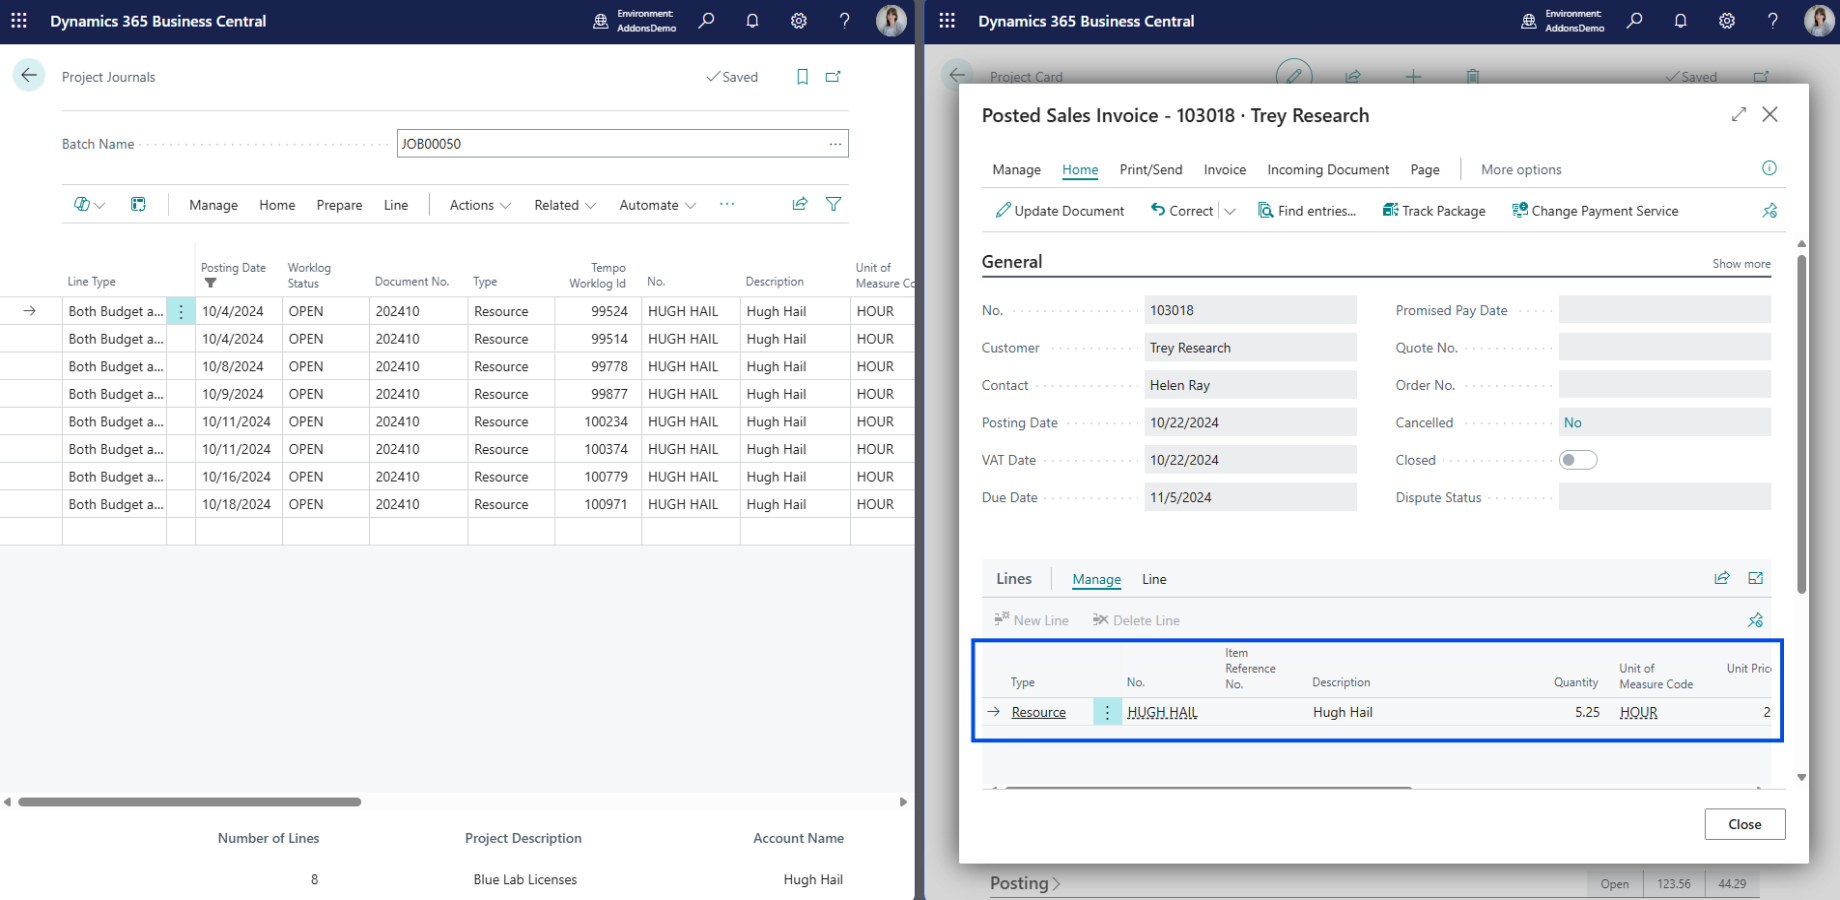
Task: Click Track Package action
Action: coord(1434,211)
